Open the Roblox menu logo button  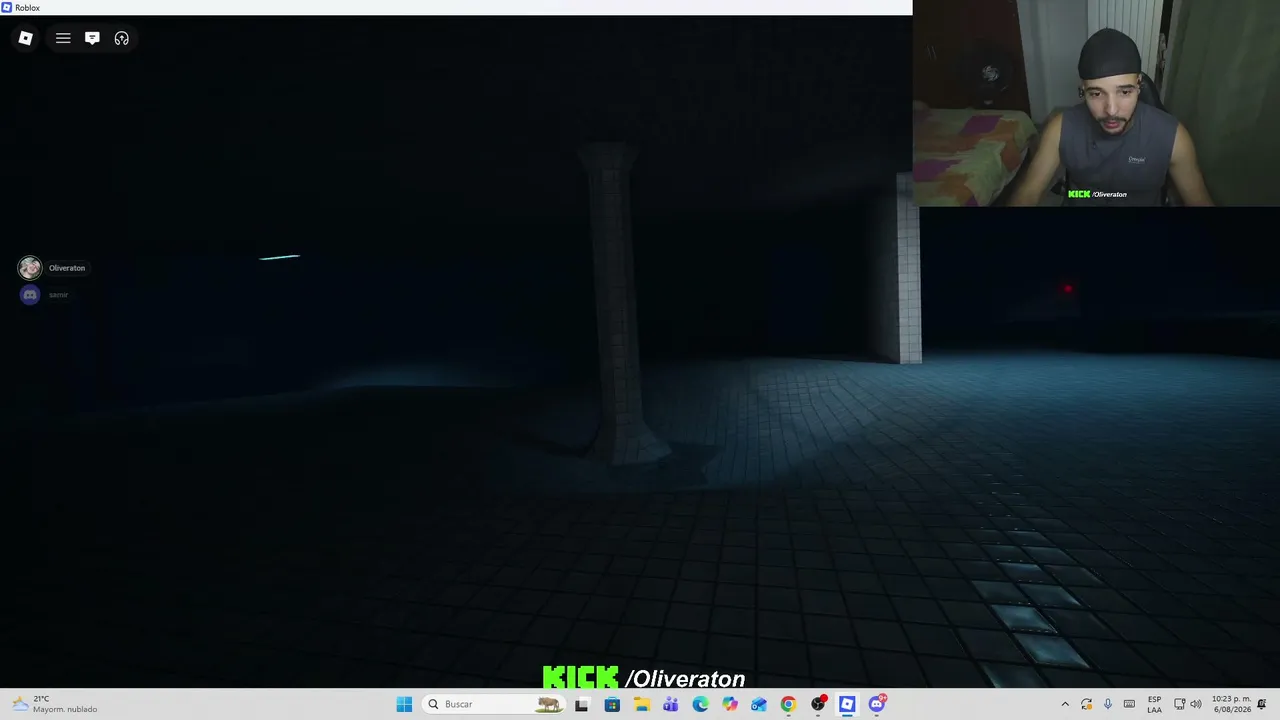pyautogui.click(x=26, y=38)
